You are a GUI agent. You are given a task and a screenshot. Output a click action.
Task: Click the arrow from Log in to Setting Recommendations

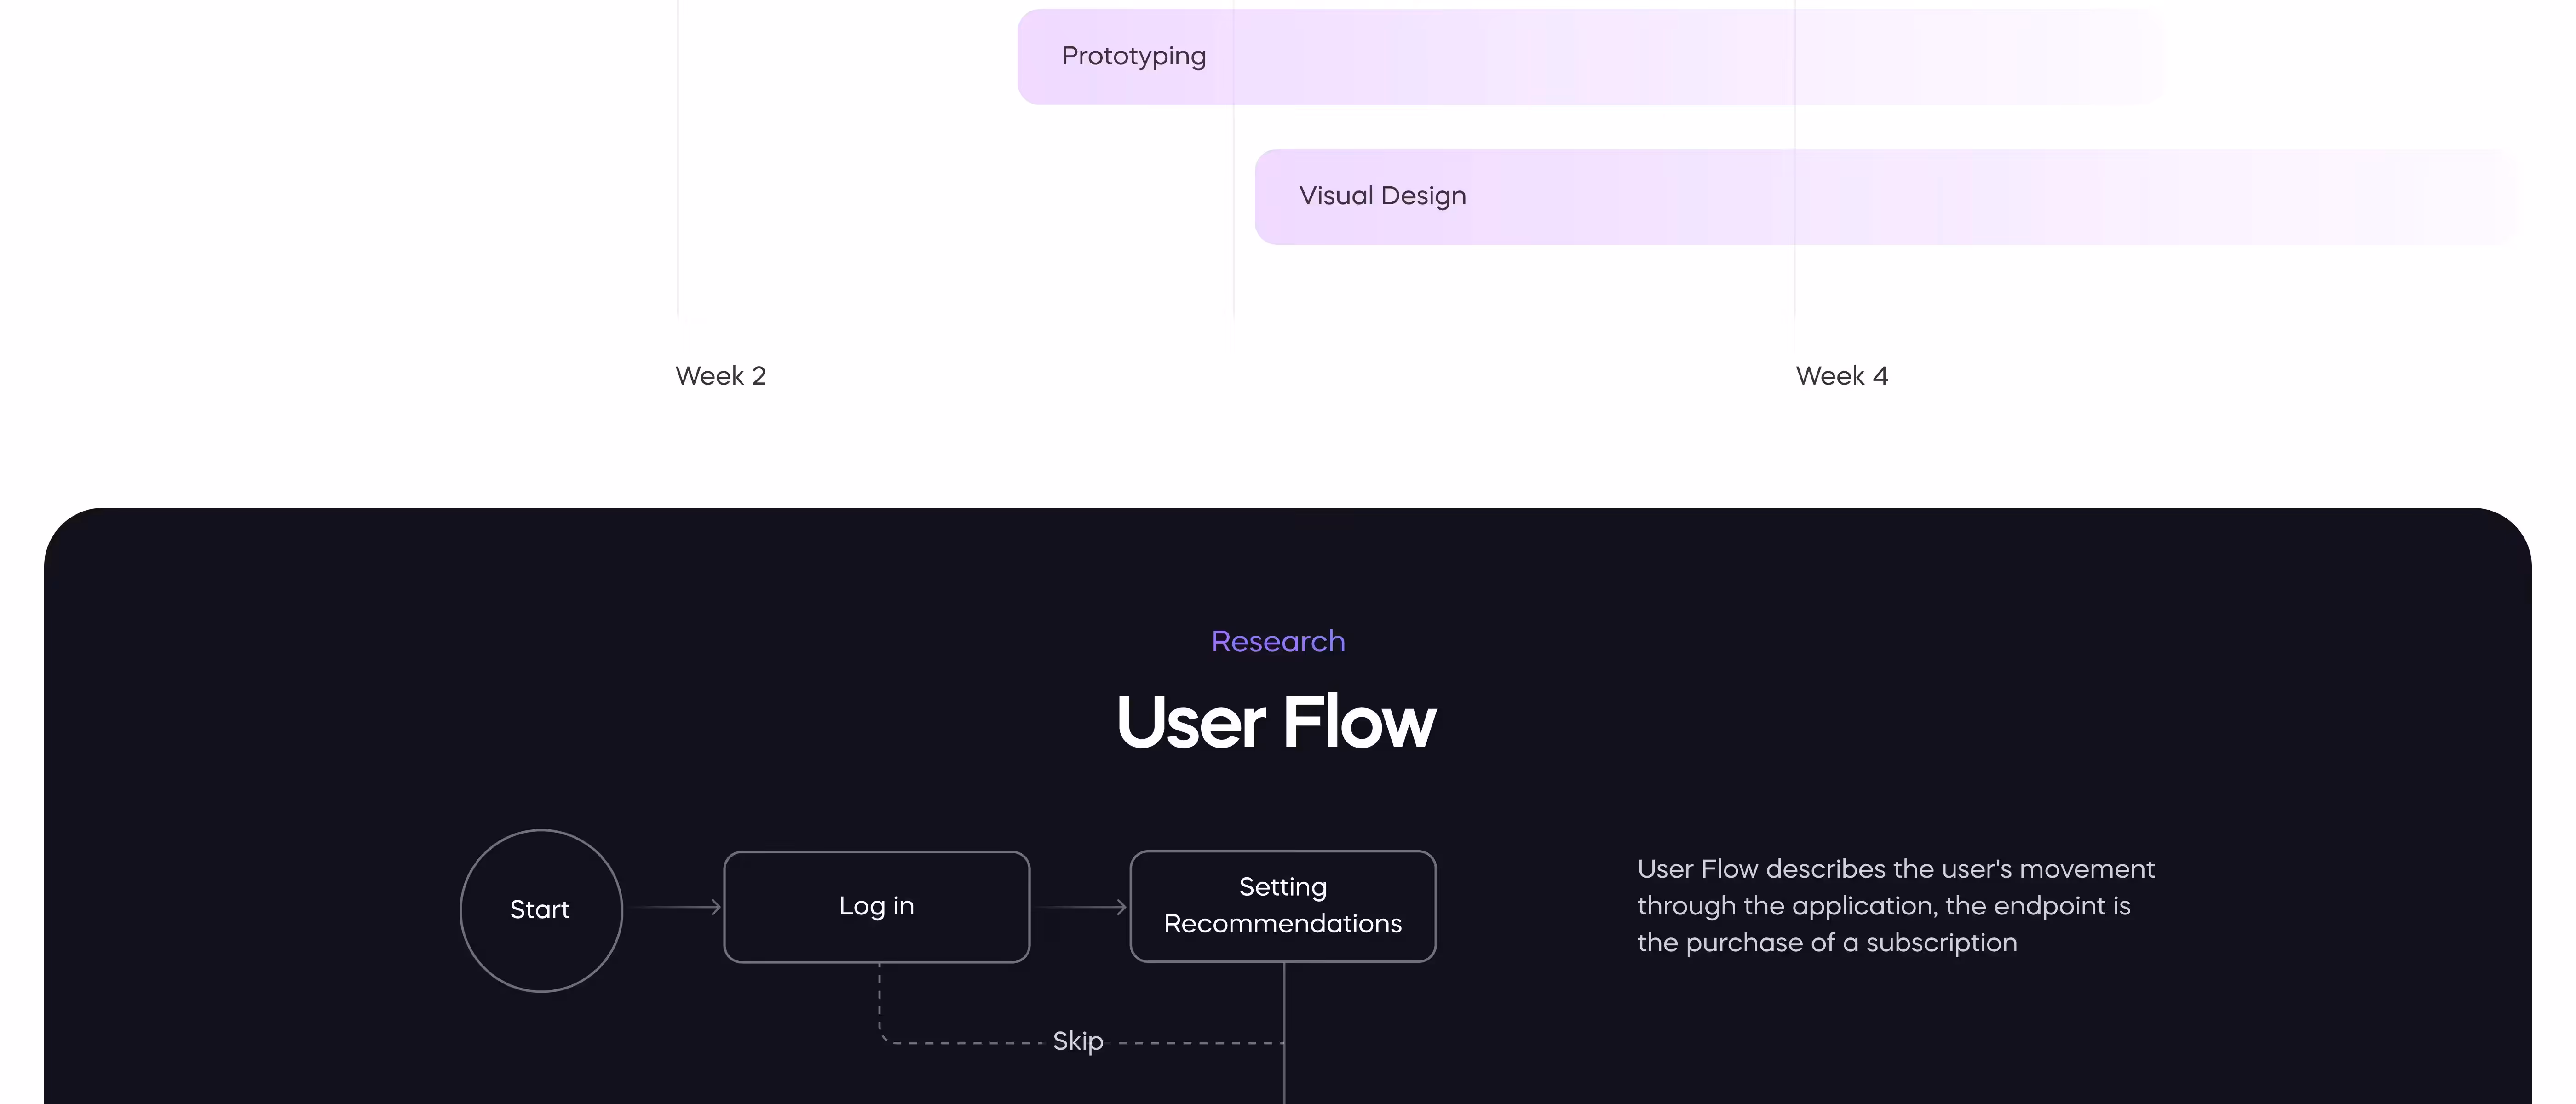click(x=1081, y=907)
